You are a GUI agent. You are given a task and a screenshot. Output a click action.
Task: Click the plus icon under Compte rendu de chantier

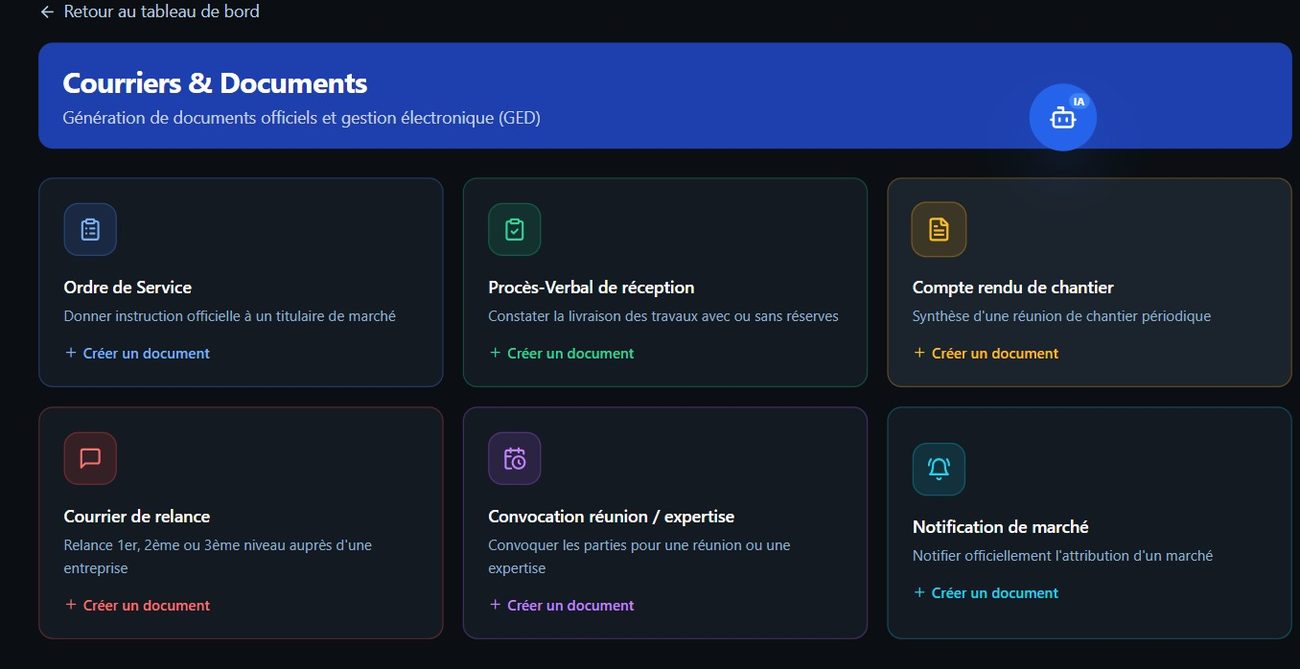pyautogui.click(x=919, y=353)
